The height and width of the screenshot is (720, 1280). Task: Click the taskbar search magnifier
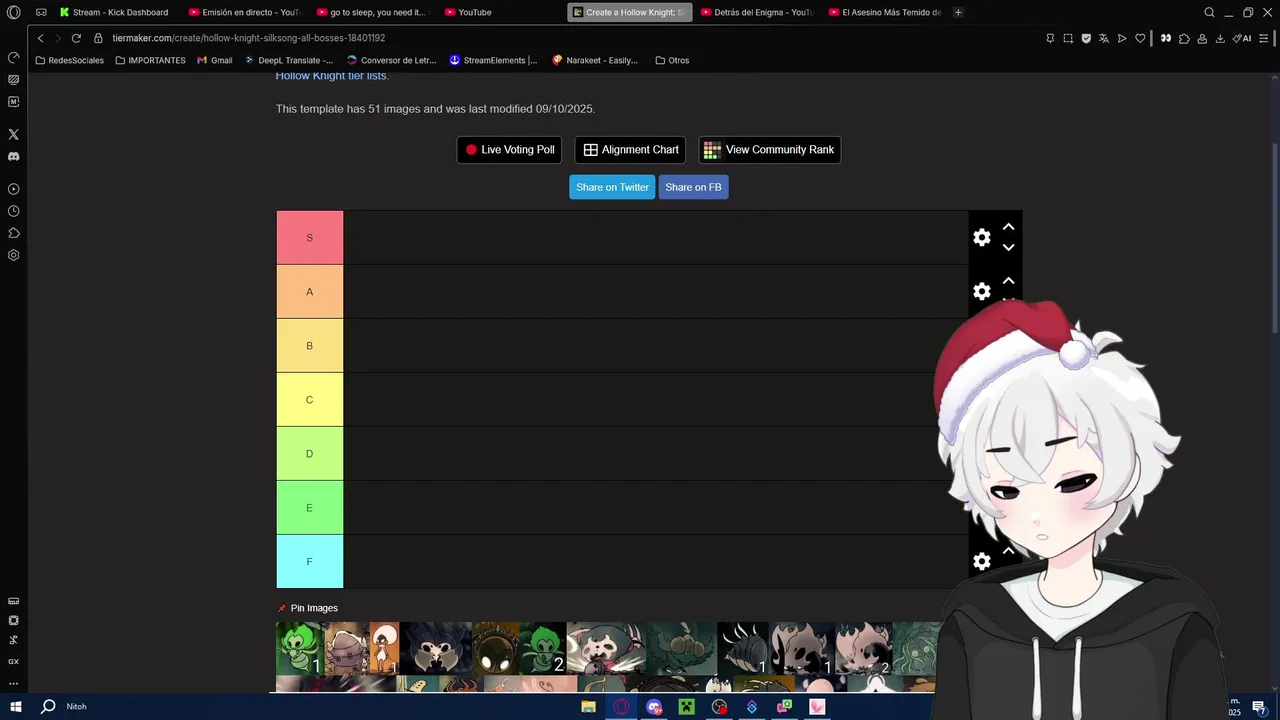(x=48, y=707)
